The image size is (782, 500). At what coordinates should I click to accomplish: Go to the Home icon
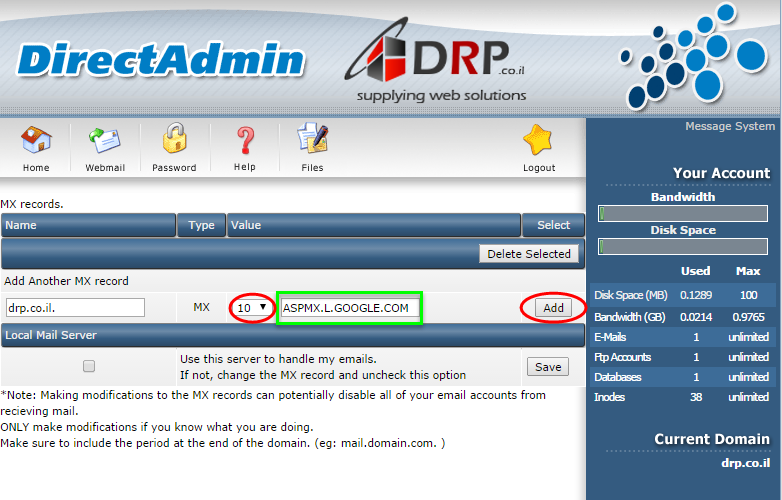pyautogui.click(x=36, y=143)
